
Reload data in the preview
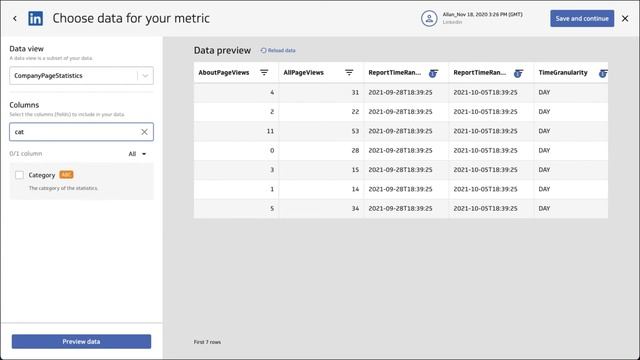(278, 50)
